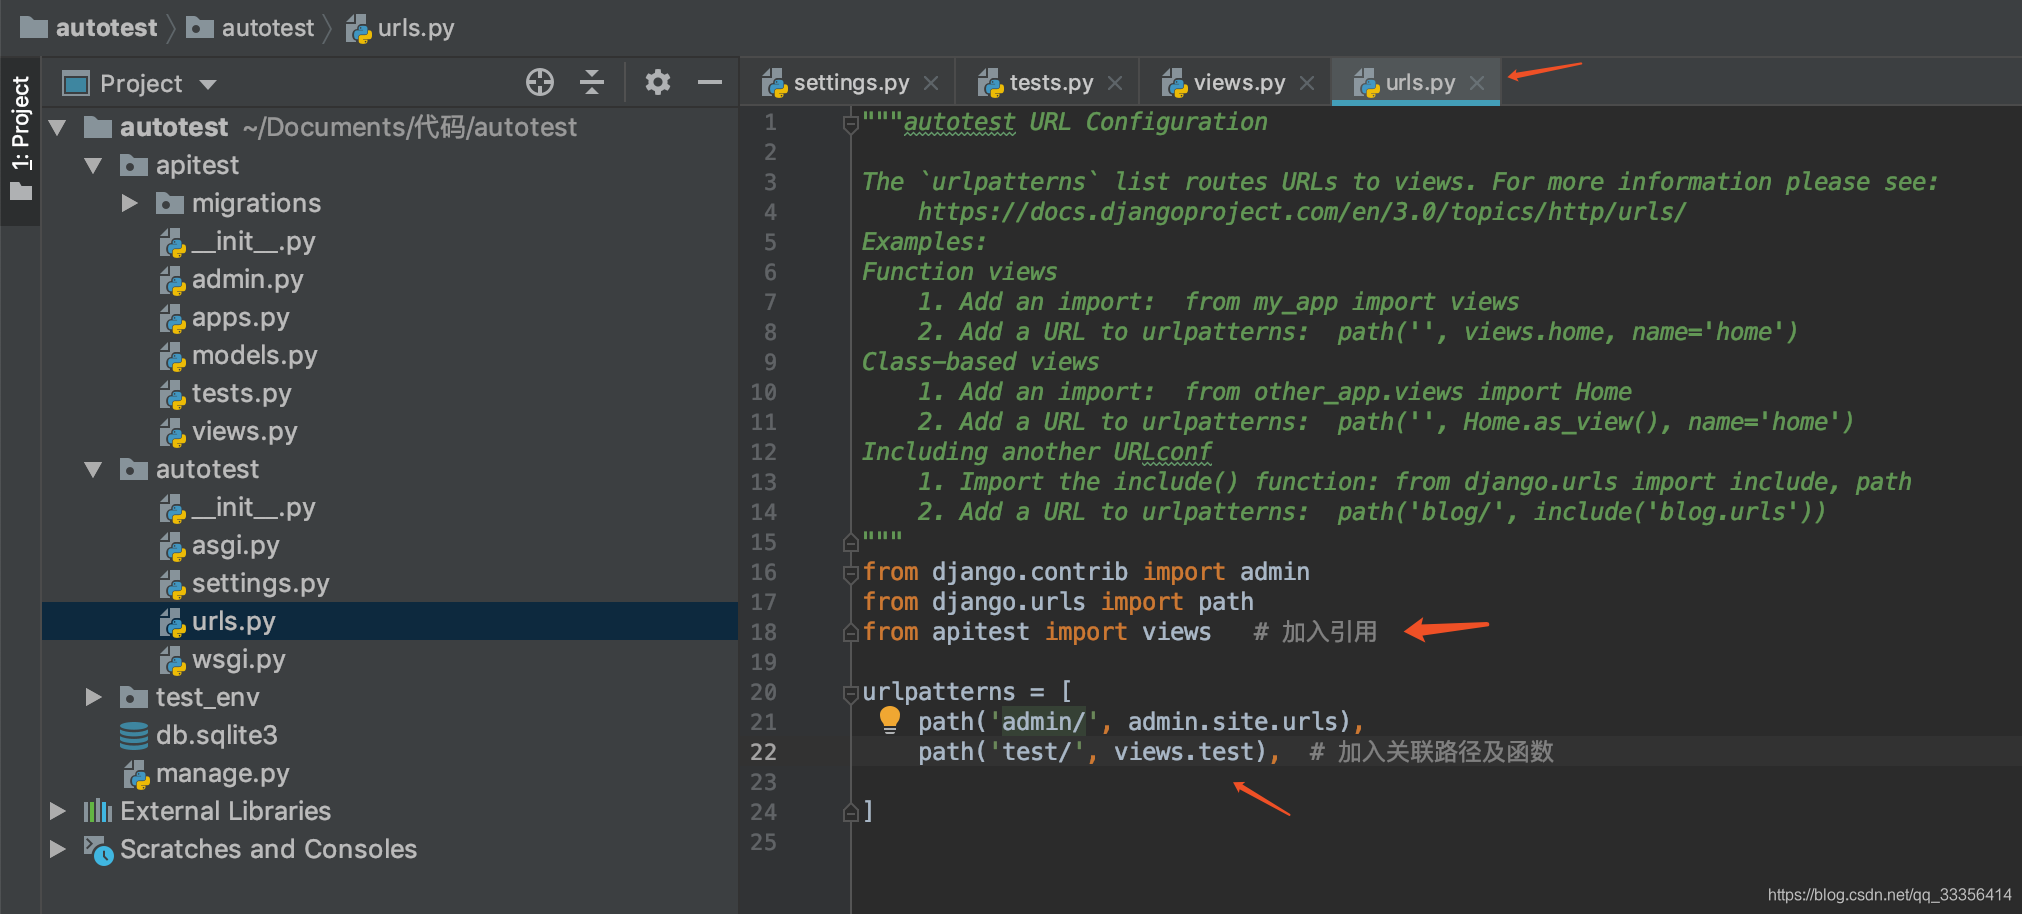Click the External Libraries bar-chart icon
The image size is (2022, 914).
[x=98, y=811]
